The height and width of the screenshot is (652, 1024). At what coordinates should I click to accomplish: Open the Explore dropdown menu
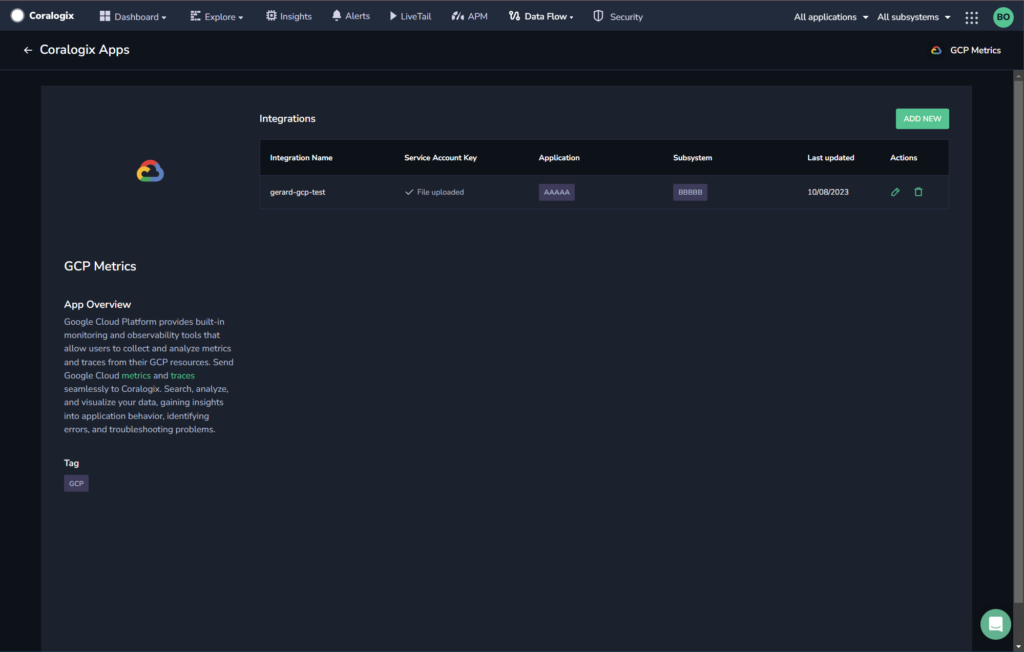[216, 16]
